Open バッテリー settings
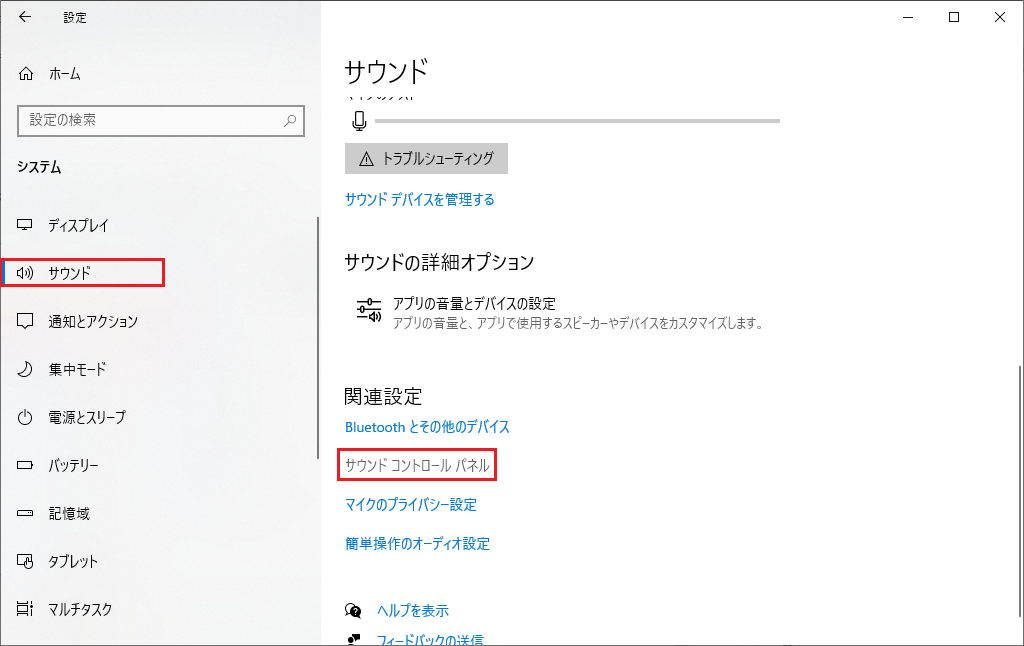 [73, 465]
